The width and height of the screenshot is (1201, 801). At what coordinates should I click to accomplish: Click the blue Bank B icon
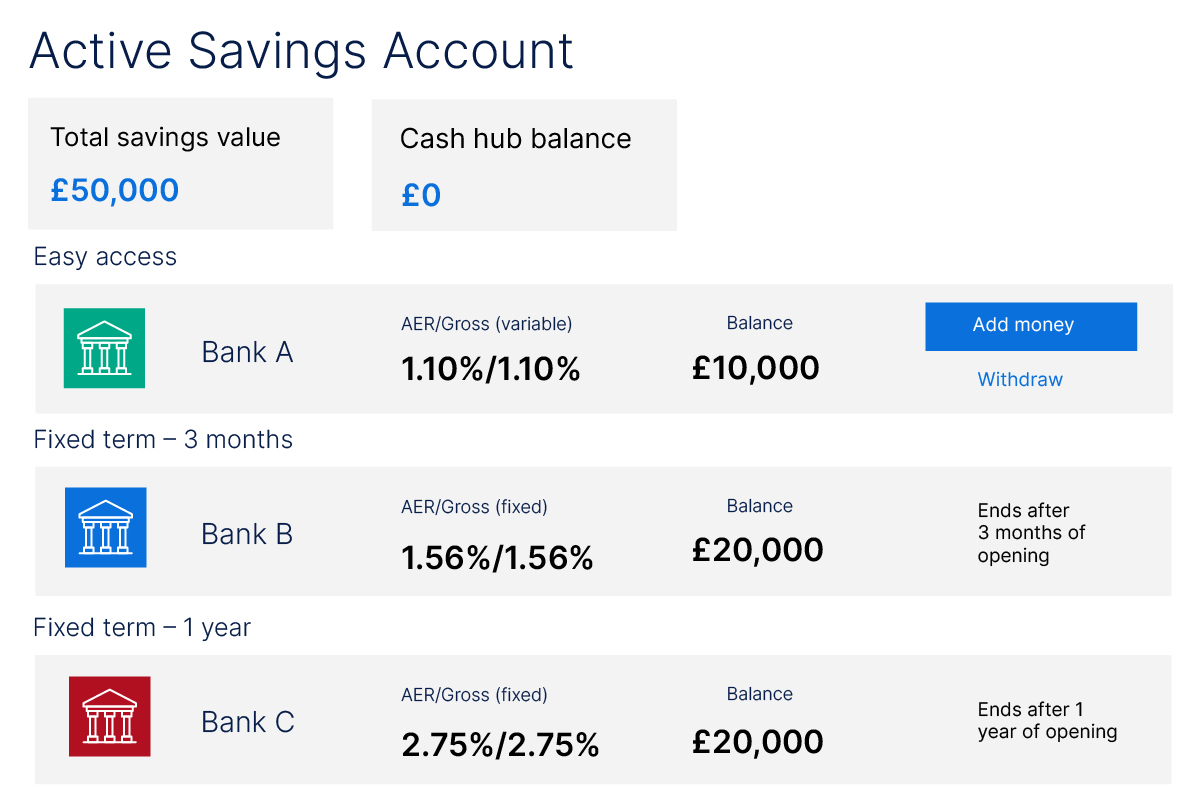click(105, 527)
